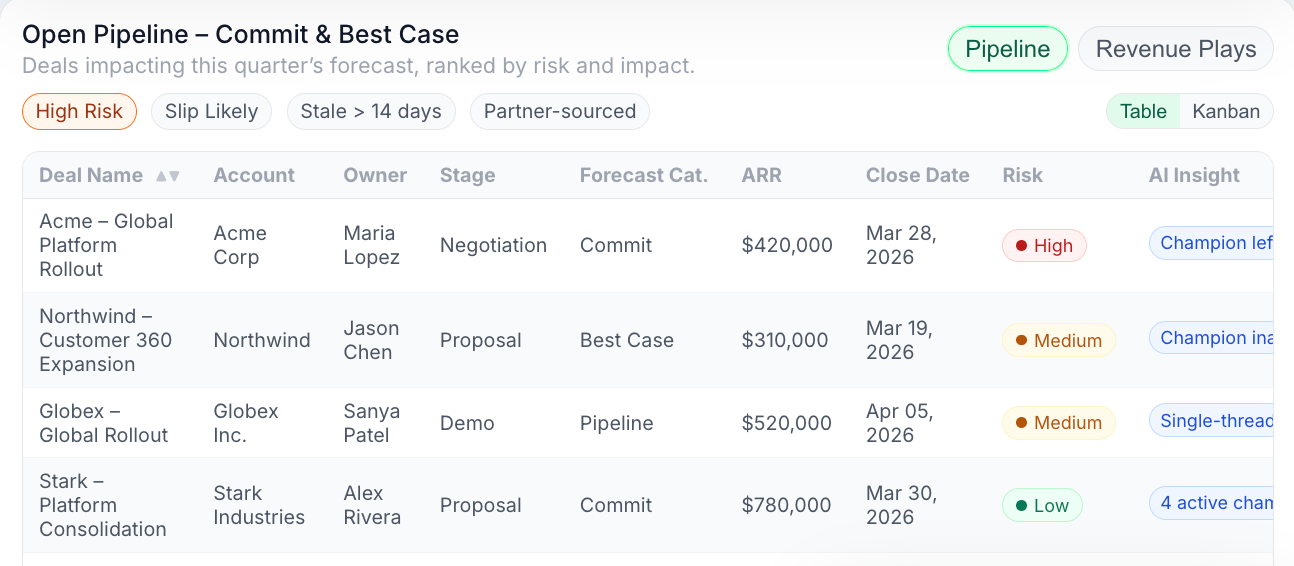Viewport: 1294px width, 566px height.
Task: Click Northwind's Medium risk badge
Action: coord(1058,341)
